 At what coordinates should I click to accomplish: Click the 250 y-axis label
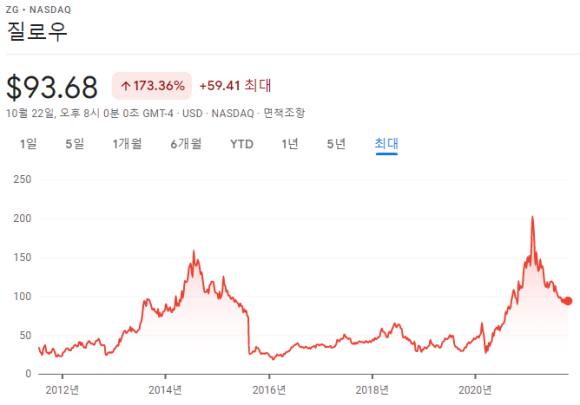[x=22, y=179]
